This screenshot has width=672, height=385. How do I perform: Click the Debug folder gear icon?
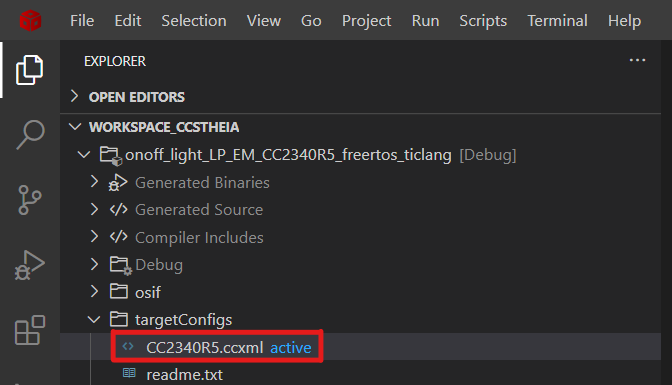pyautogui.click(x=120, y=265)
